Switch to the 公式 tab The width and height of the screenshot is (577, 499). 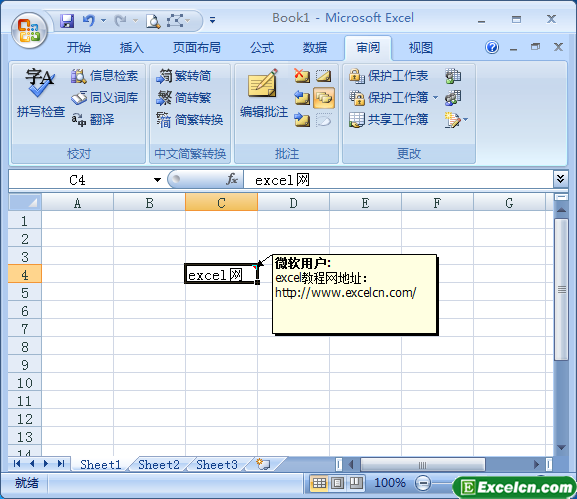click(262, 47)
